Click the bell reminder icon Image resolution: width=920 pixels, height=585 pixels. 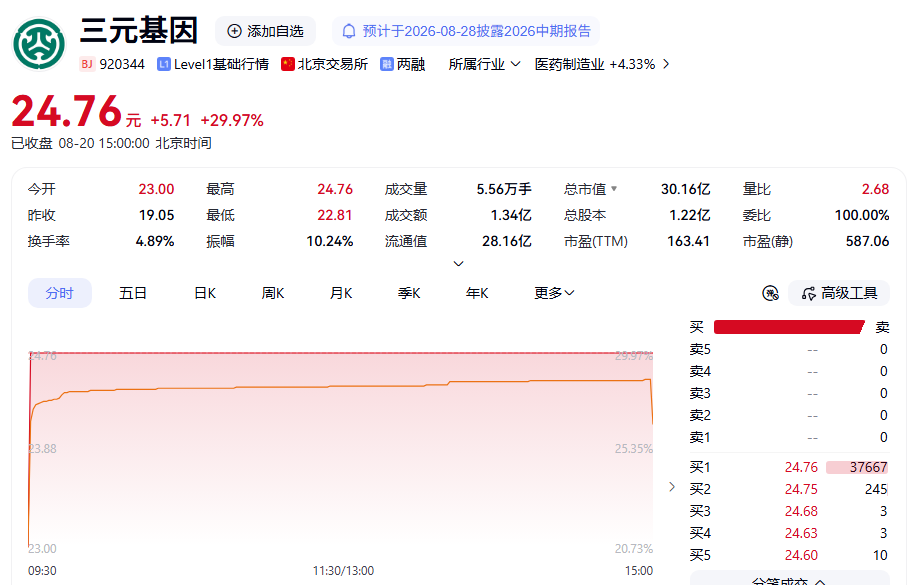pos(349,31)
